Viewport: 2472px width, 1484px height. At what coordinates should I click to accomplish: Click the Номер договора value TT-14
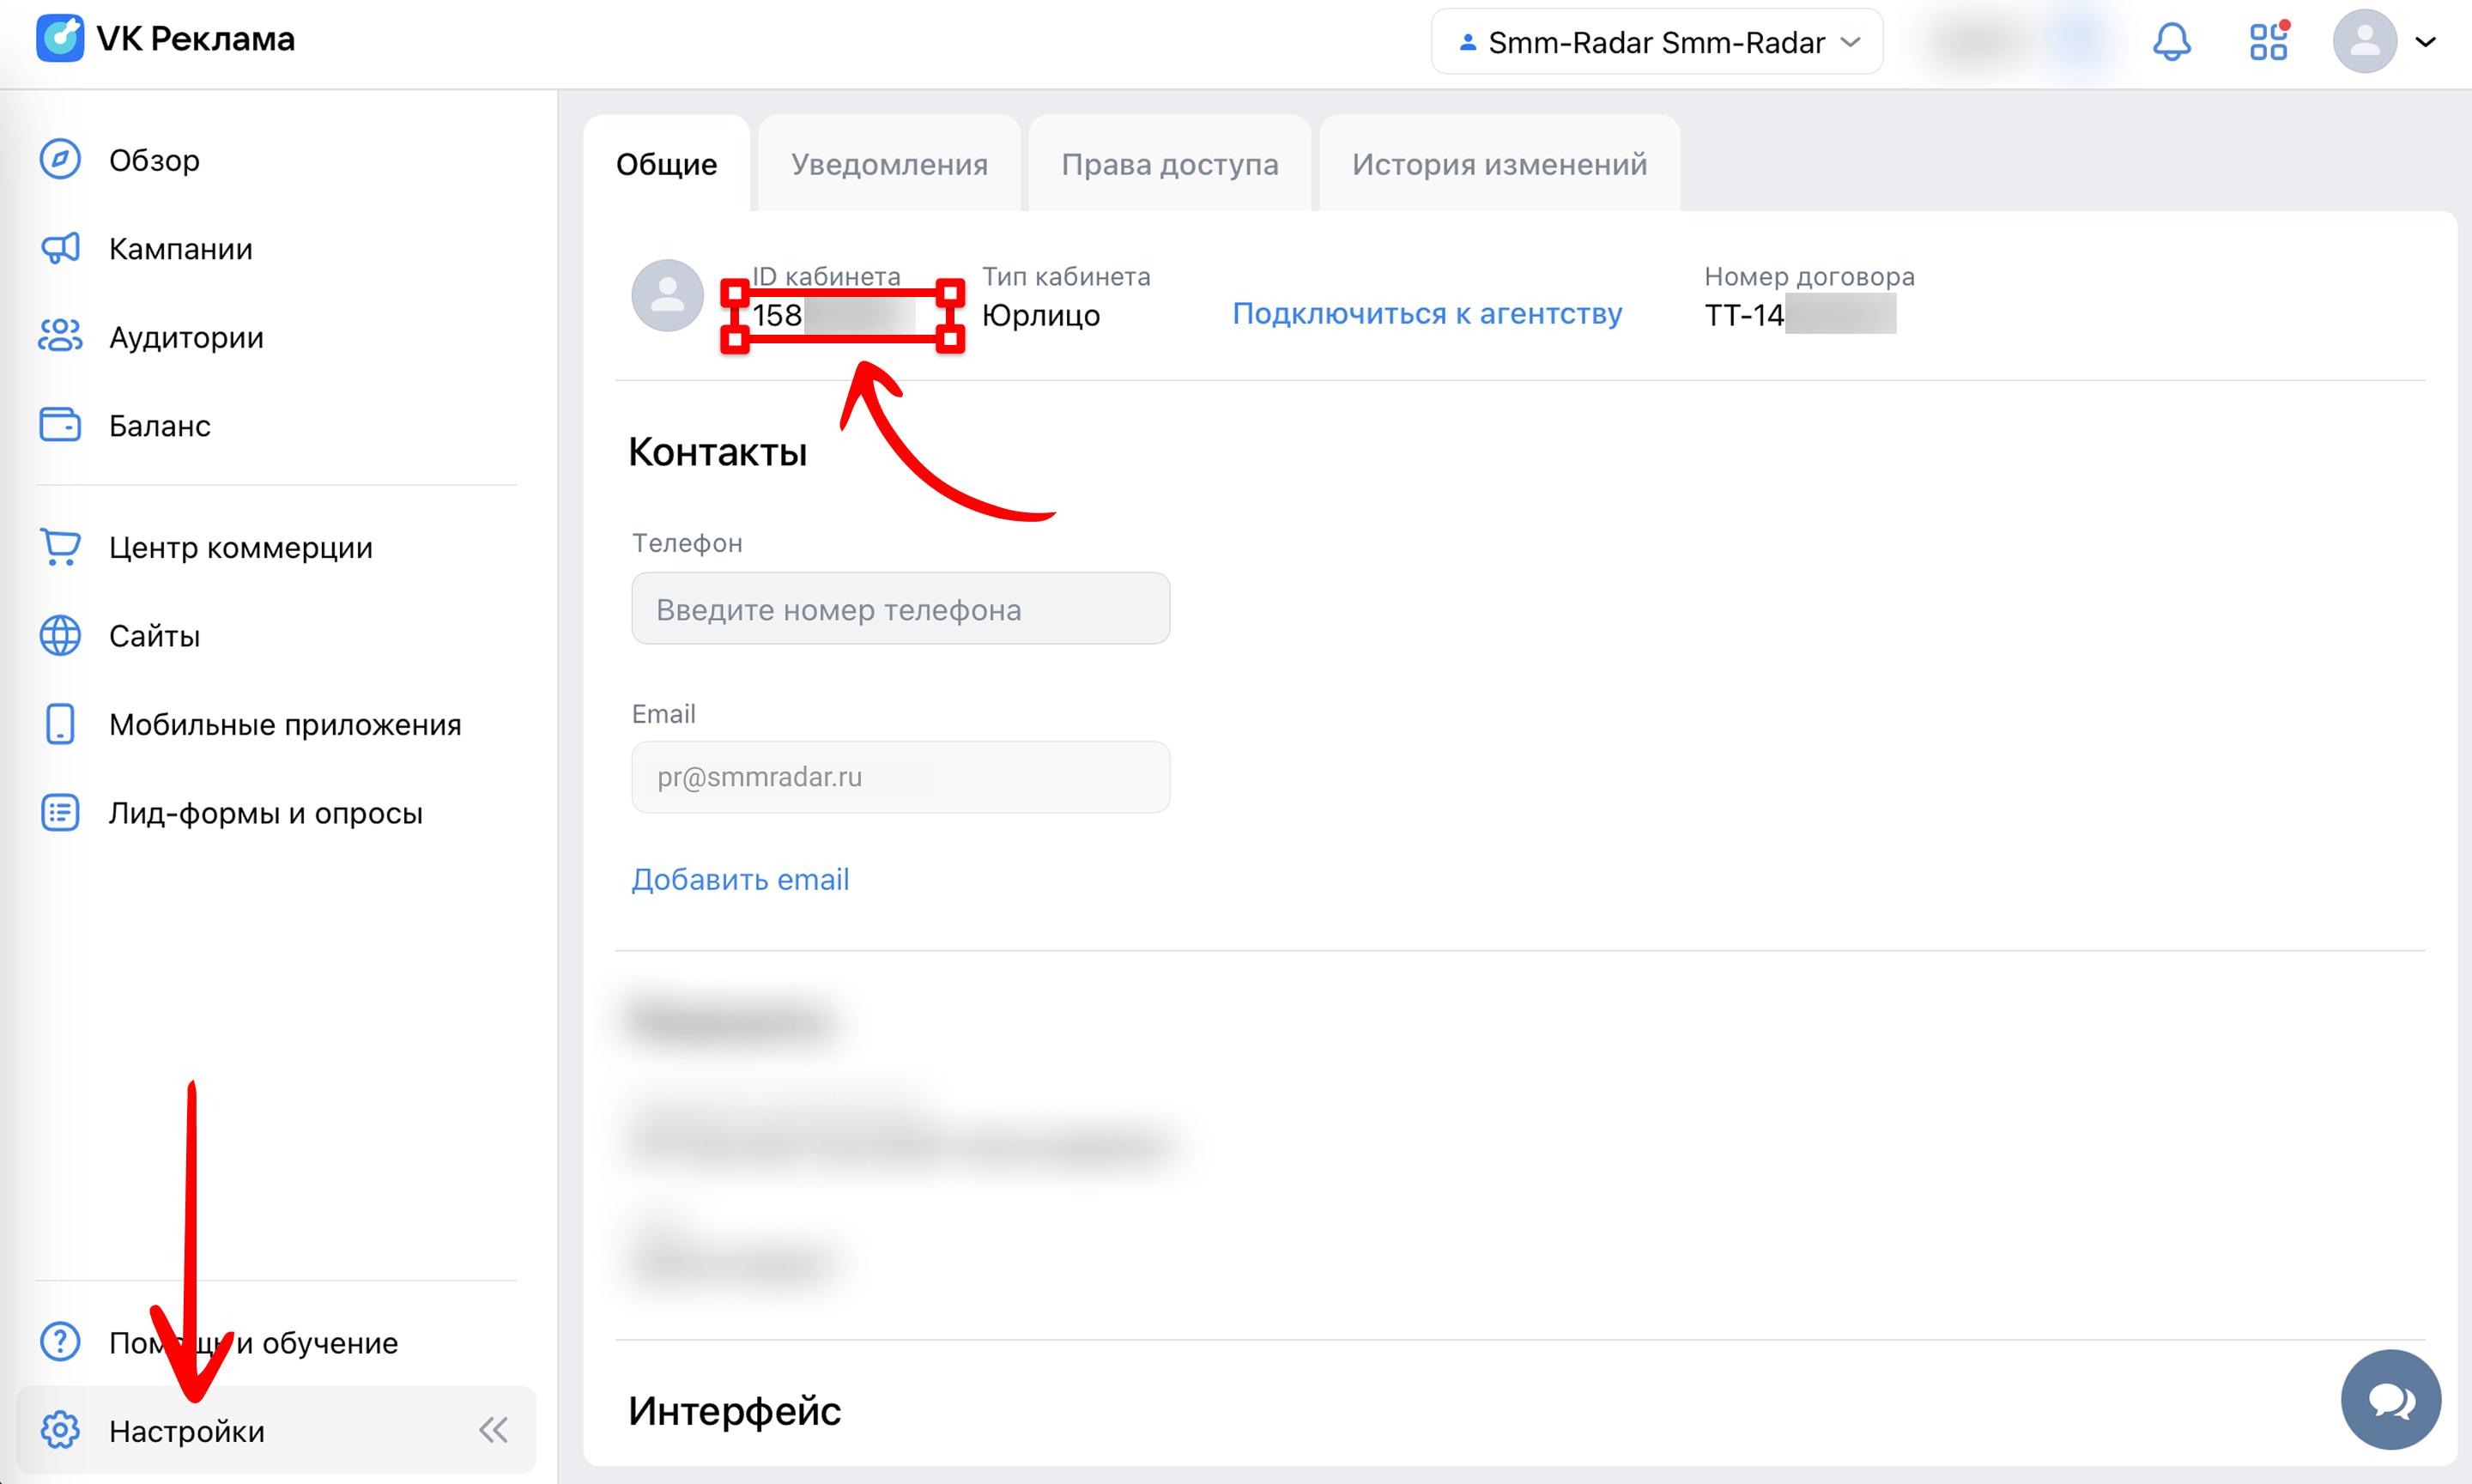pos(1744,315)
